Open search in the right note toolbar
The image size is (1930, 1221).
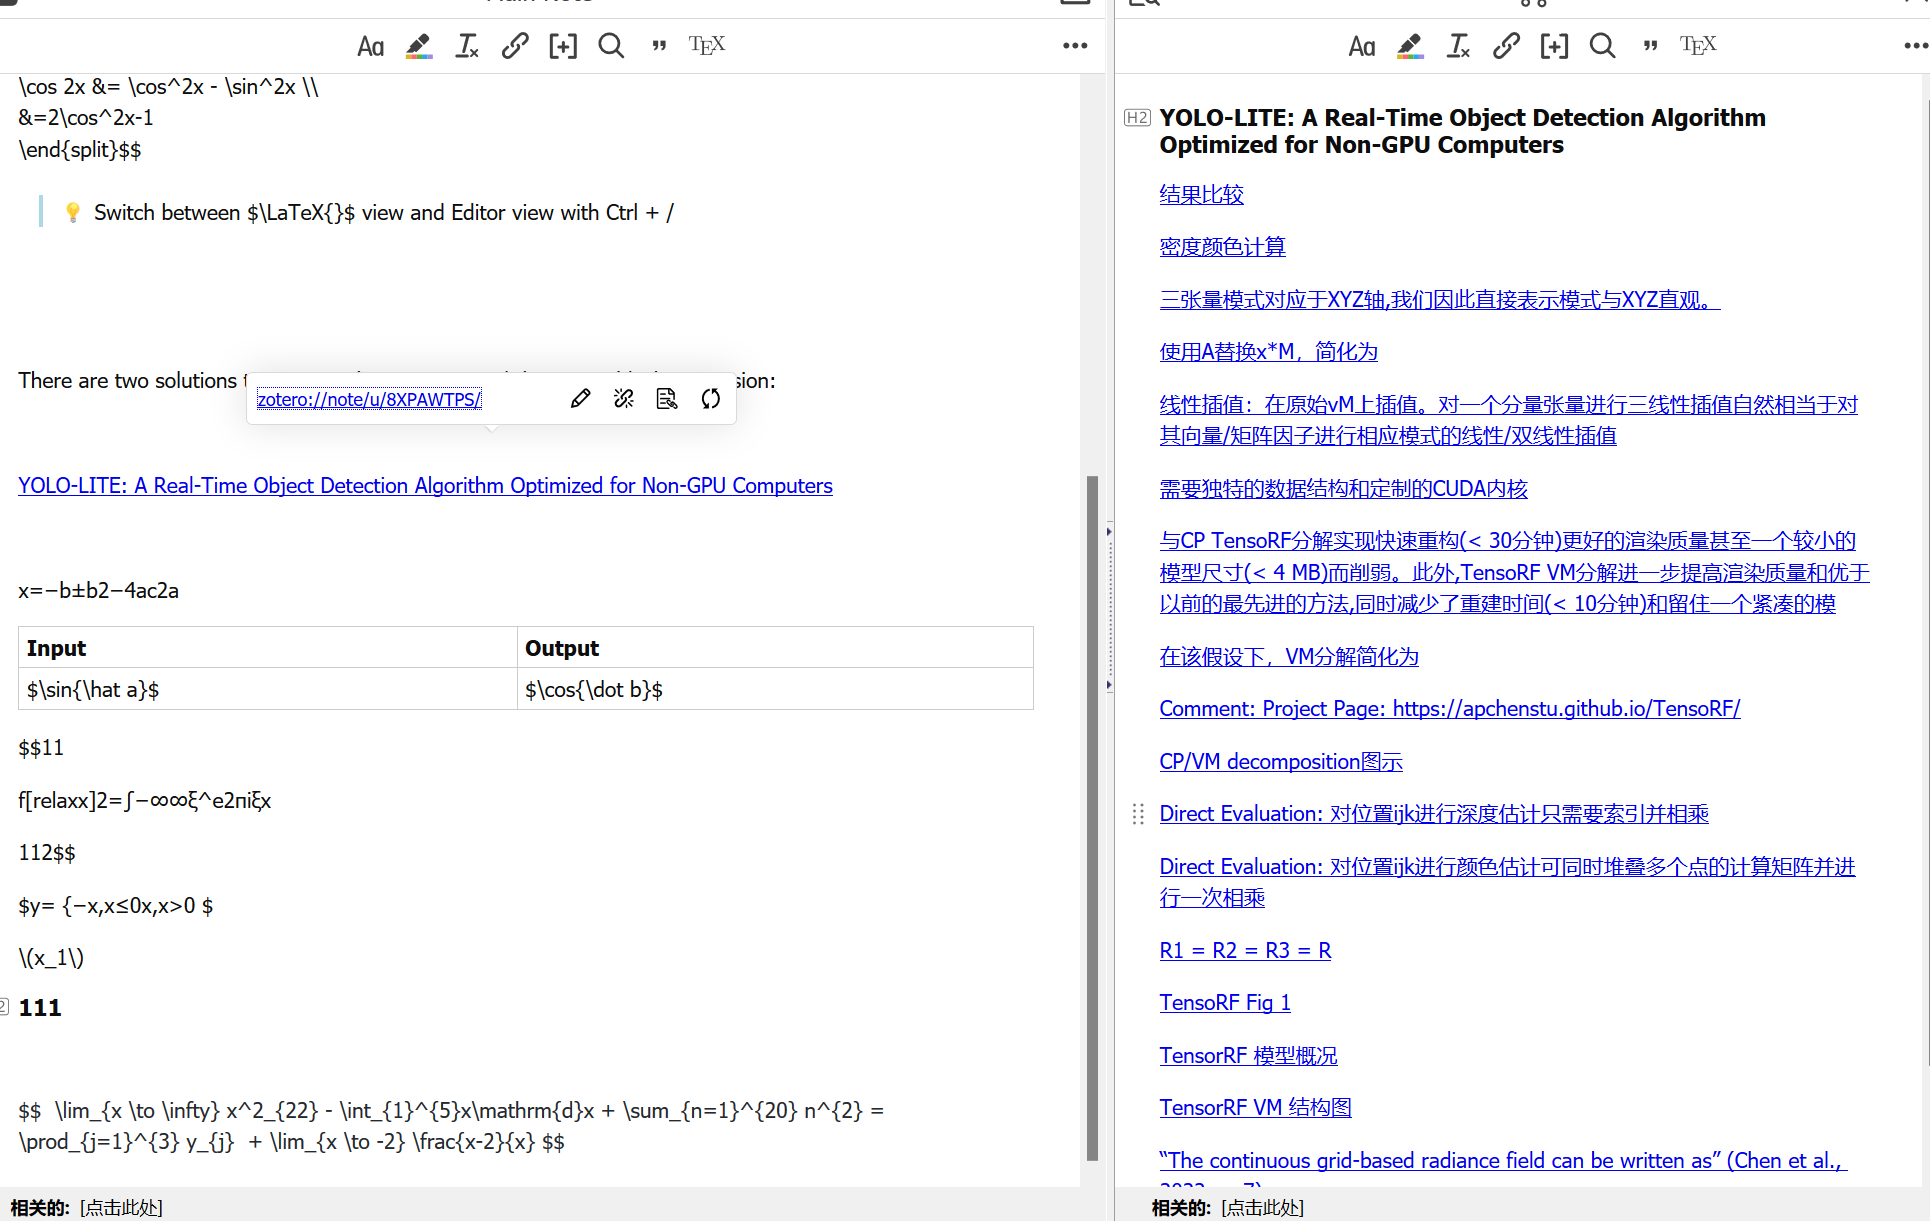tap(1602, 46)
